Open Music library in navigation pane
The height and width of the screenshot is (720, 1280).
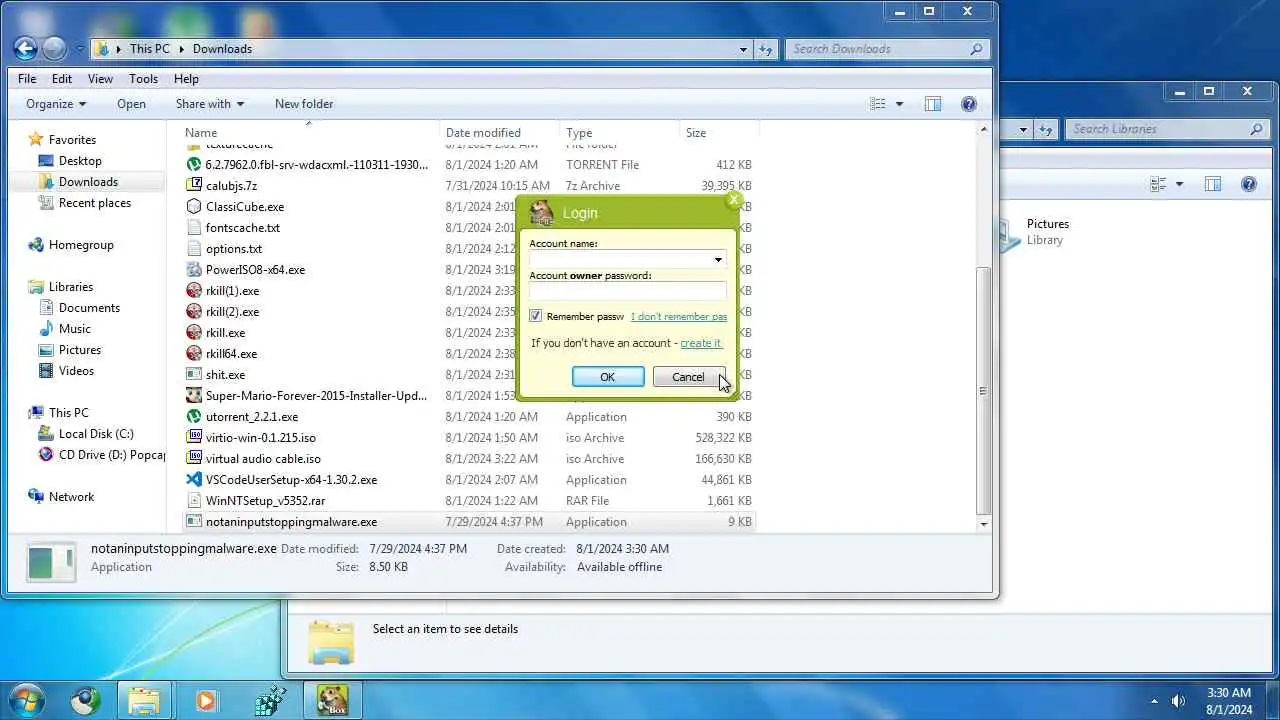[75, 329]
